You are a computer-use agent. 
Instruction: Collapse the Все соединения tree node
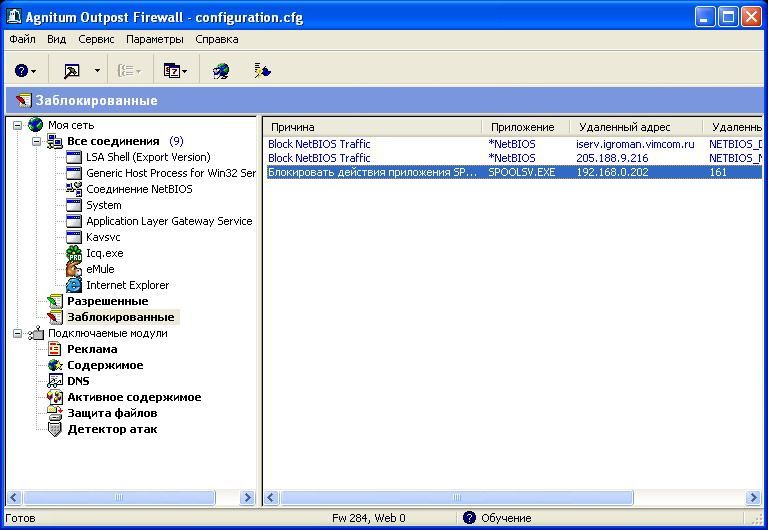36,142
